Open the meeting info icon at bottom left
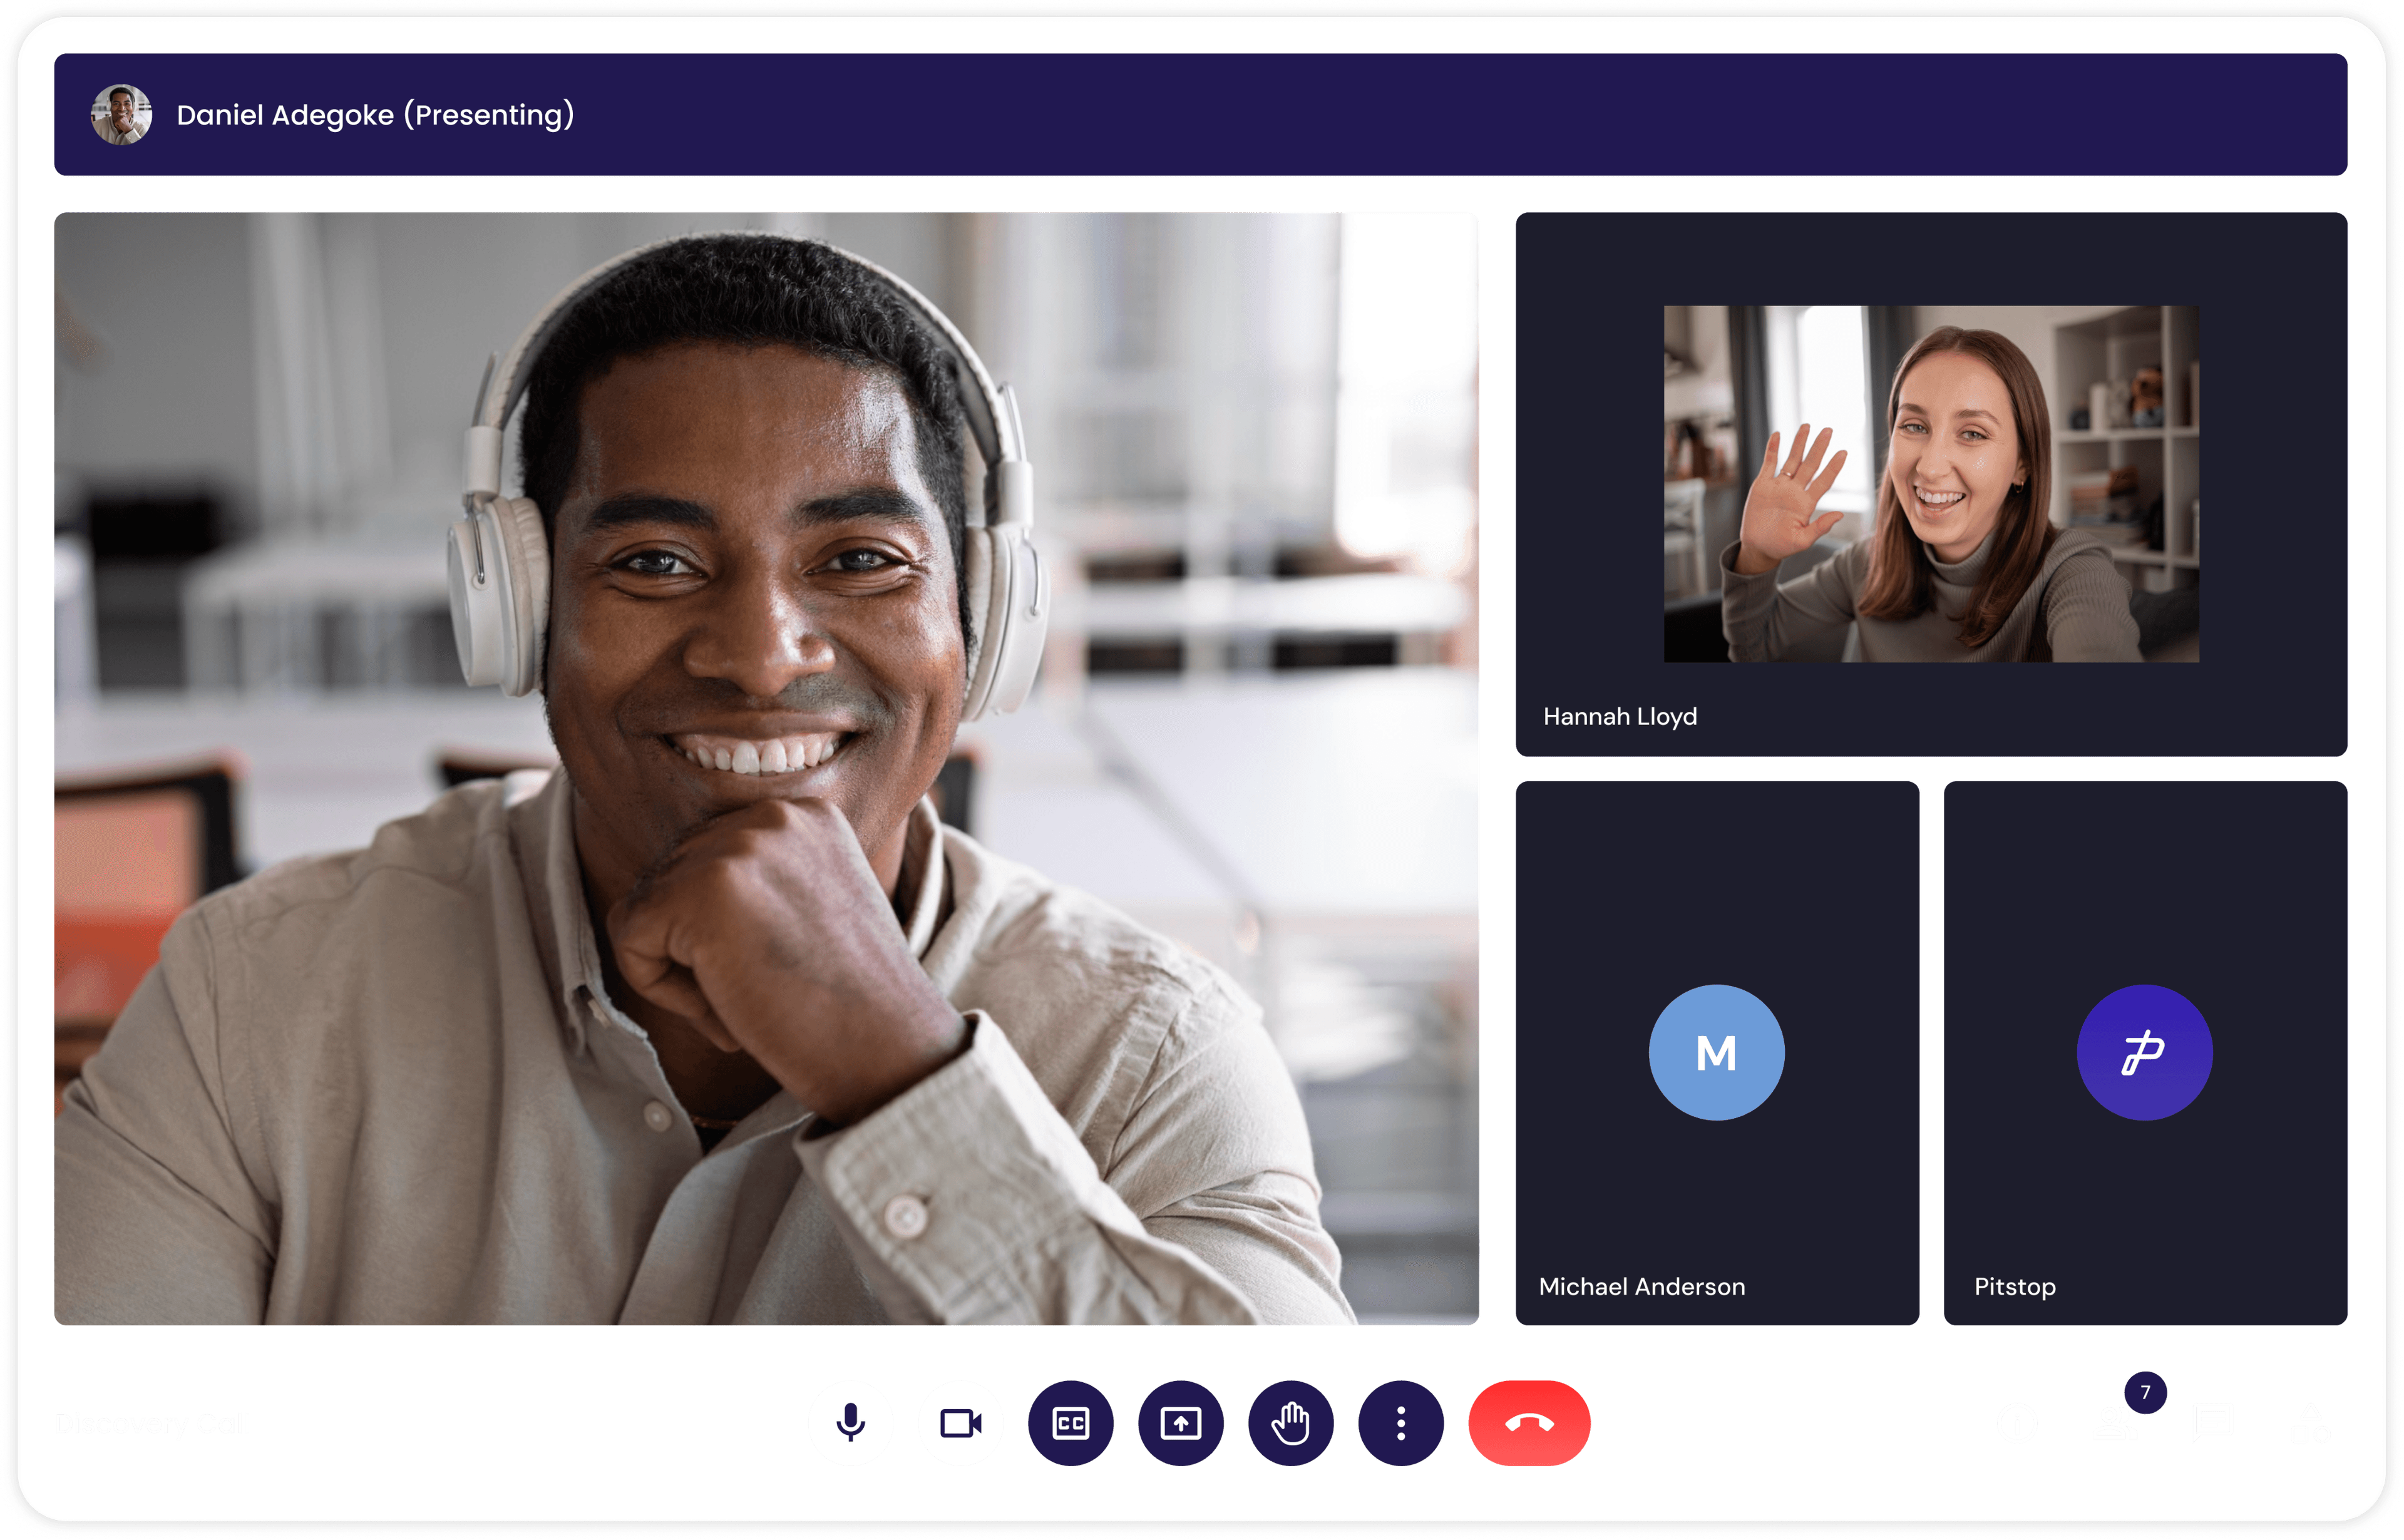 coord(2018,1424)
